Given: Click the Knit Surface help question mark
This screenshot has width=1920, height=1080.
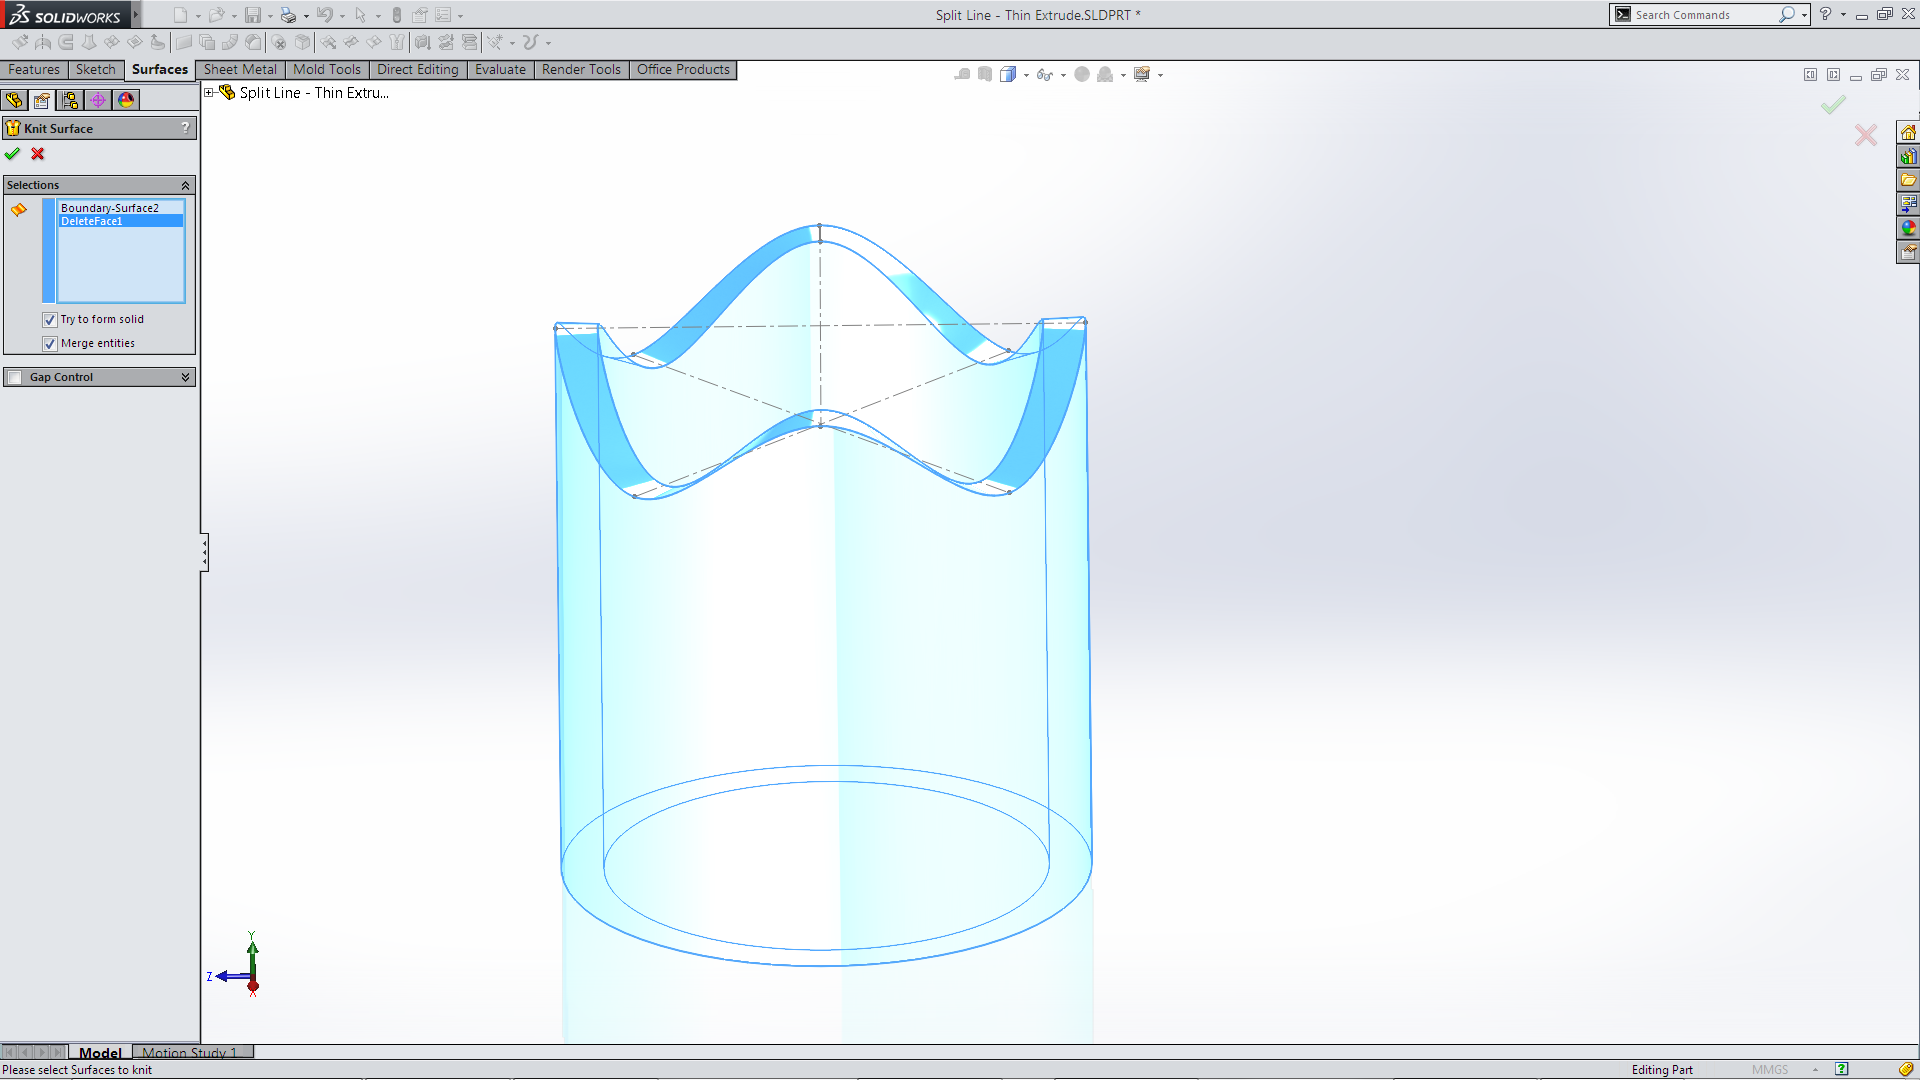Looking at the screenshot, I should [185, 128].
